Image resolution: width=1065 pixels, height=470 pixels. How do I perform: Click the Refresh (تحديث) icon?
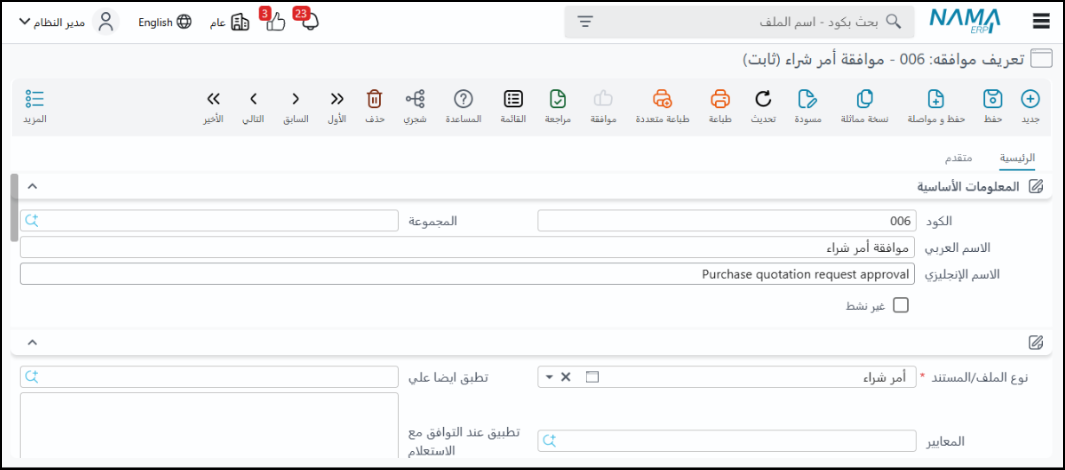[763, 99]
